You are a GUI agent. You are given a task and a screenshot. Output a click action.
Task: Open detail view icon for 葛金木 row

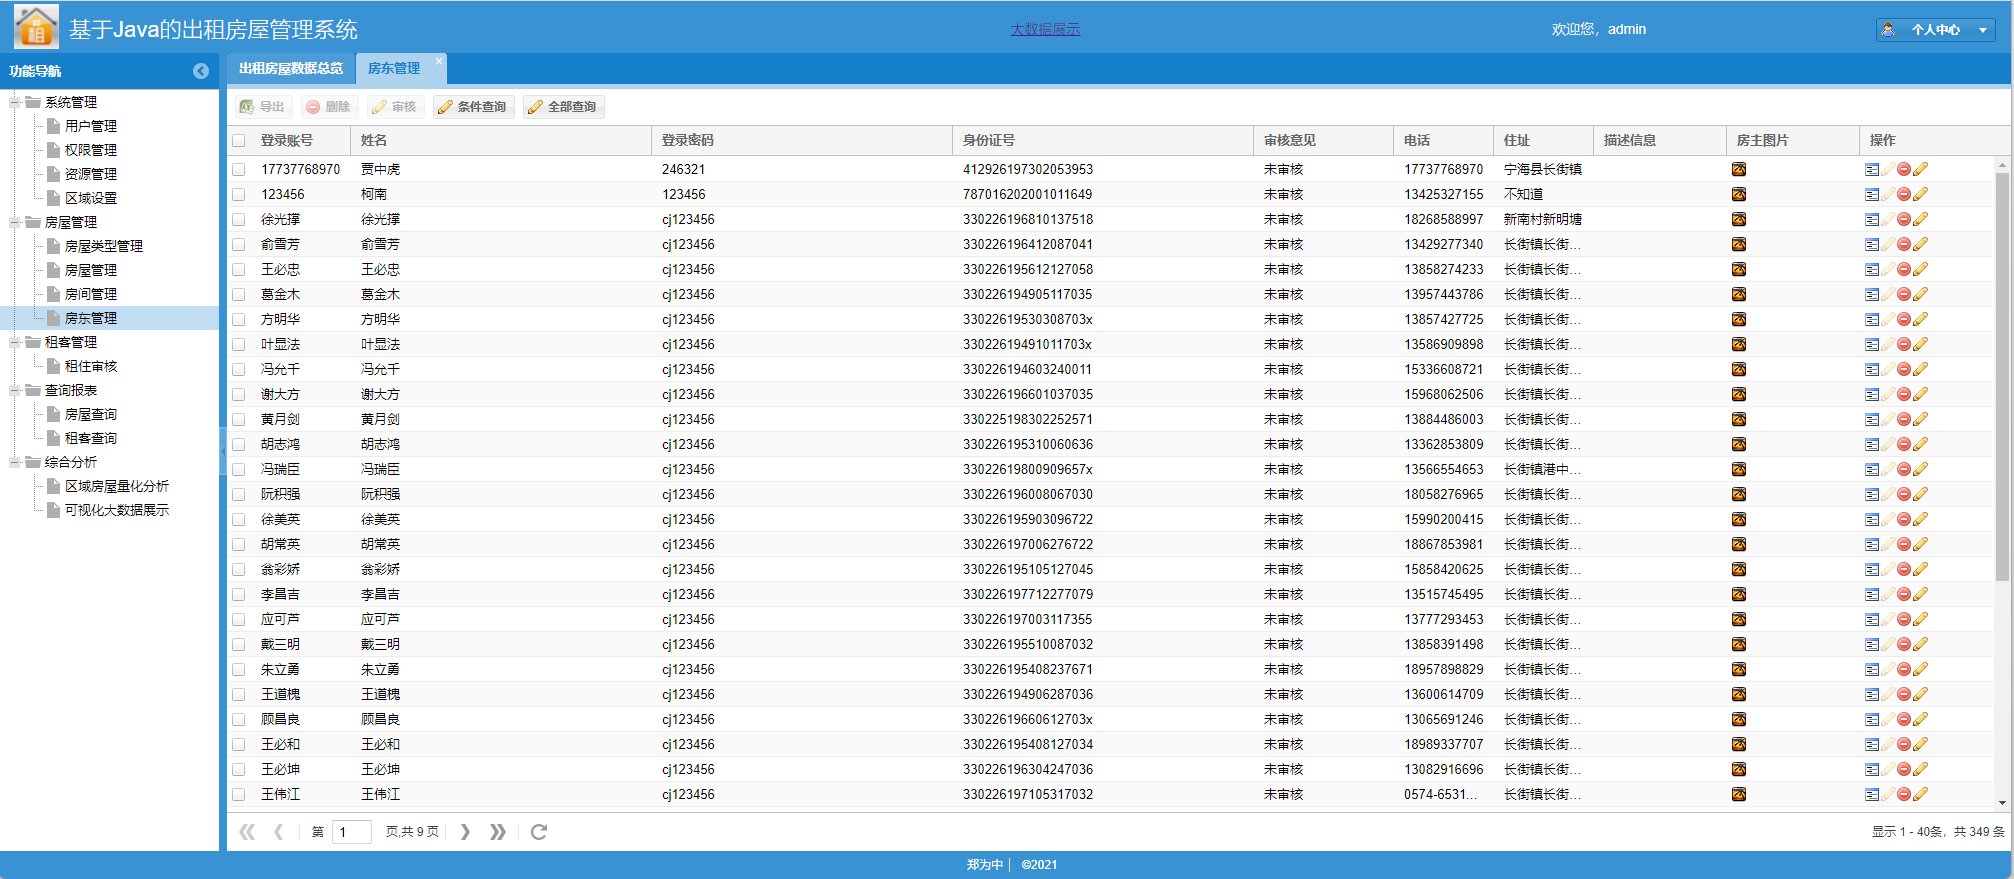1872,294
